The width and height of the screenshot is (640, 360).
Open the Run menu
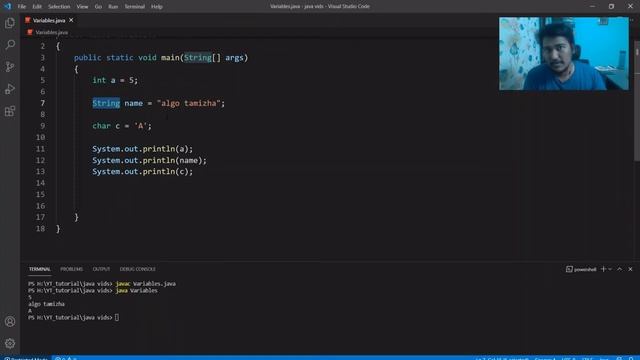click(113, 7)
